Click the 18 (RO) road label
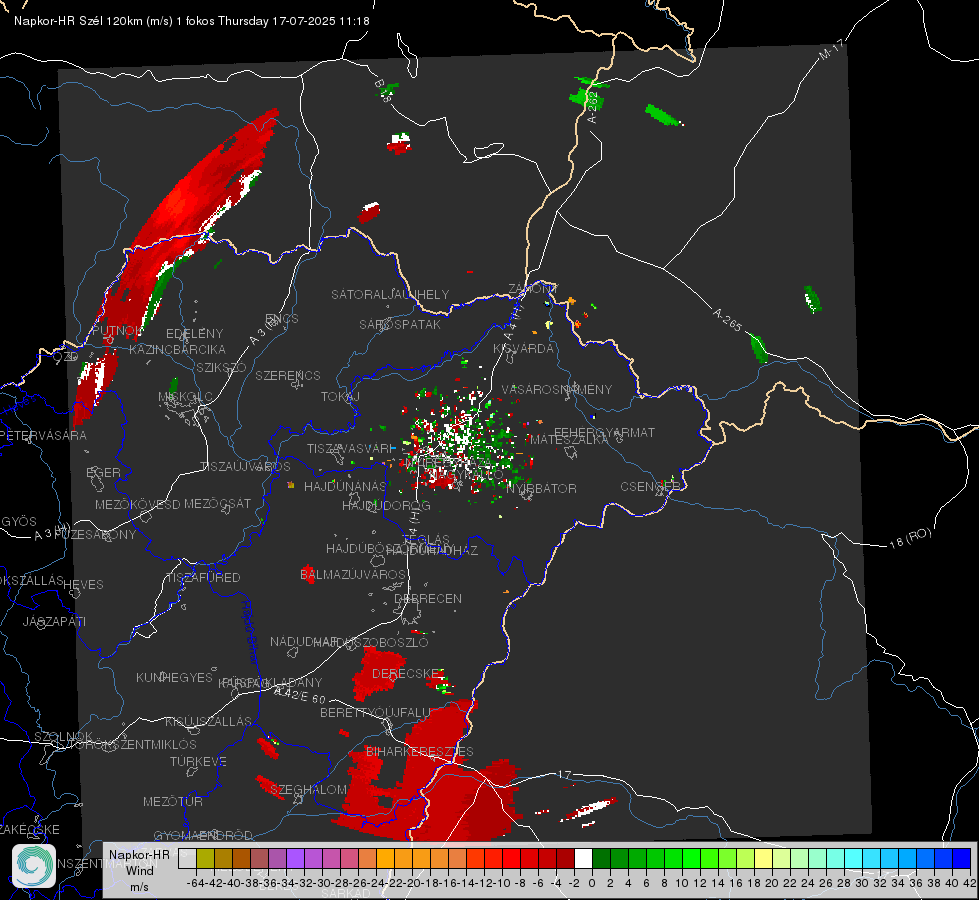979x900 pixels. point(910,538)
